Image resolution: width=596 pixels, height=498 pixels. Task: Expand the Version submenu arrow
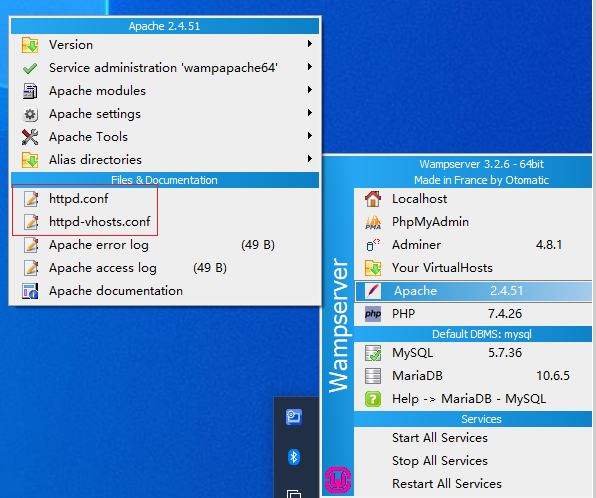pos(310,44)
